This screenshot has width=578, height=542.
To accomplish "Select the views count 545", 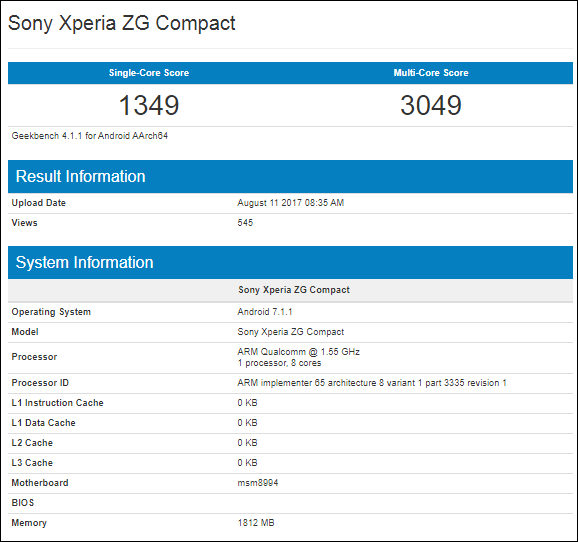I will [245, 223].
